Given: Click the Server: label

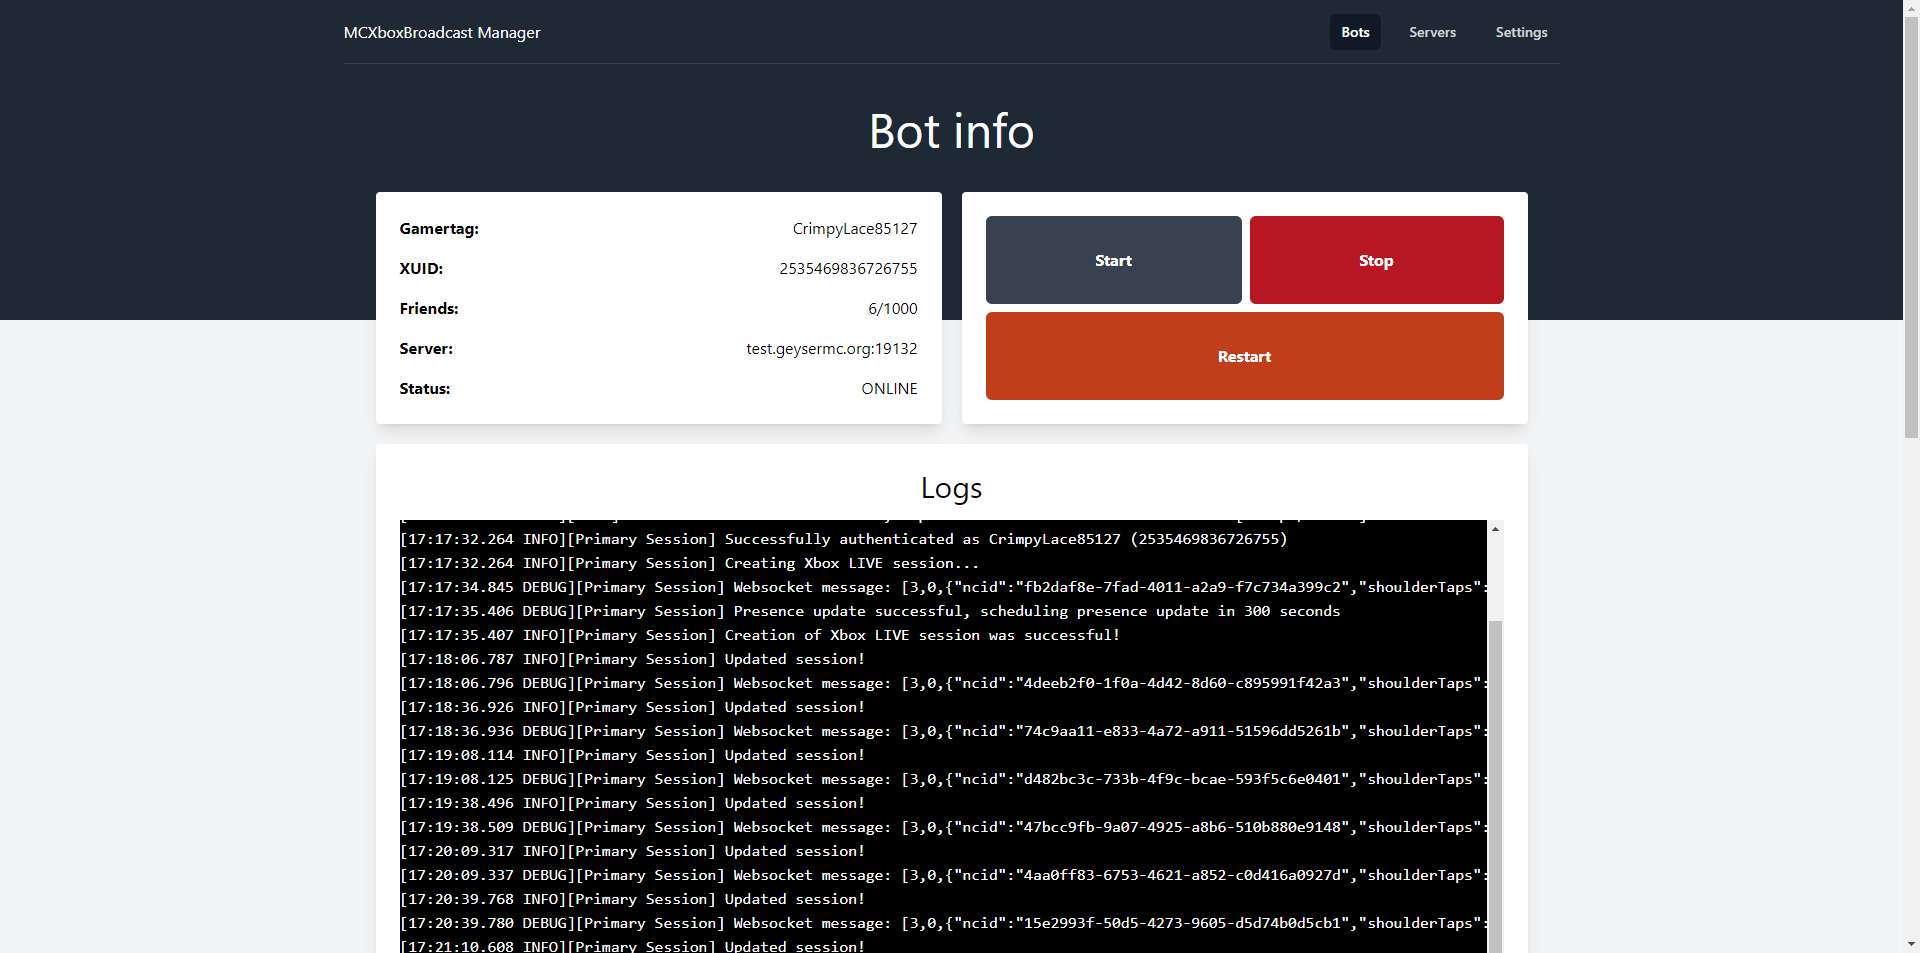Looking at the screenshot, I should pos(426,349).
